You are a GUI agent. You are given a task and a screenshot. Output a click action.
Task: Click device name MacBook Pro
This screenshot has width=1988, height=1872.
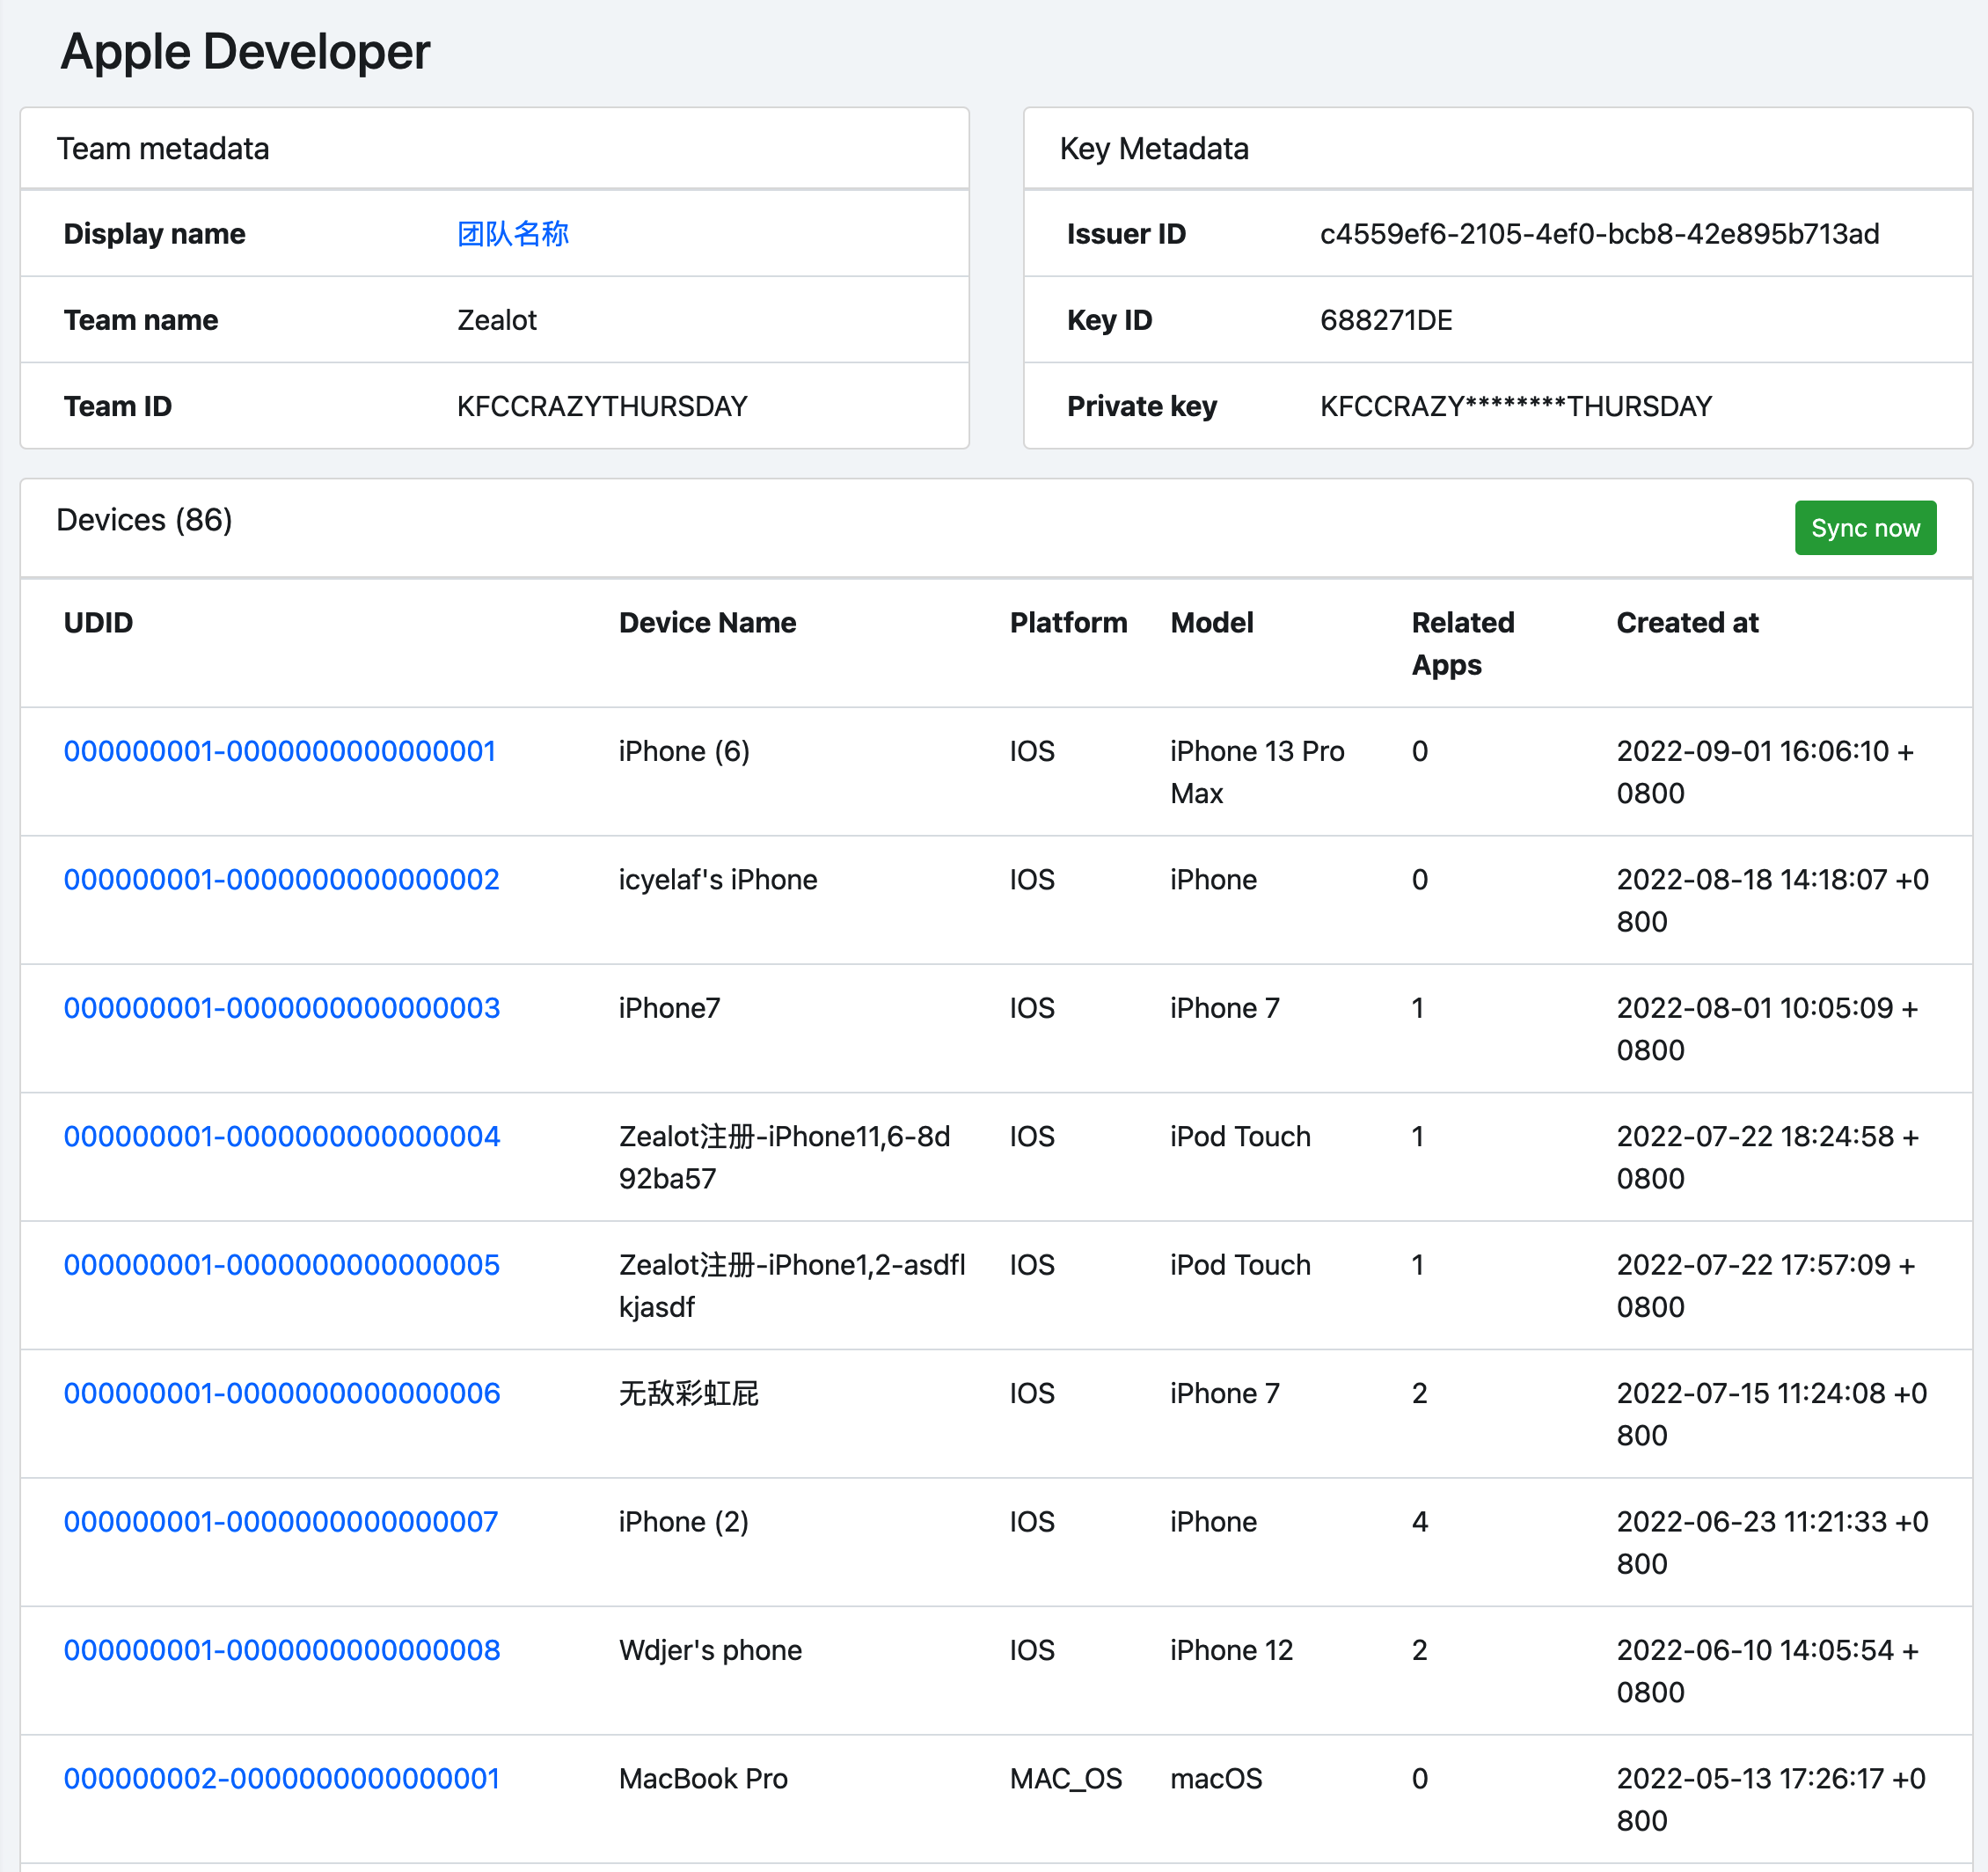pos(703,1779)
